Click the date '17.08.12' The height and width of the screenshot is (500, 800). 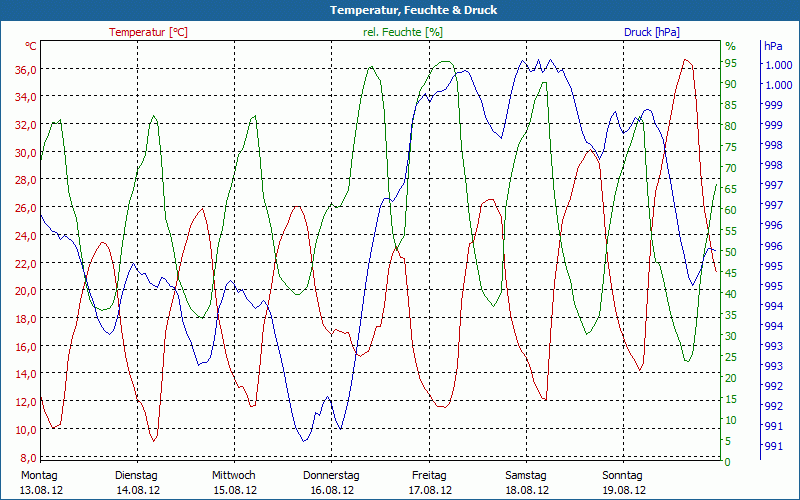click(x=430, y=490)
